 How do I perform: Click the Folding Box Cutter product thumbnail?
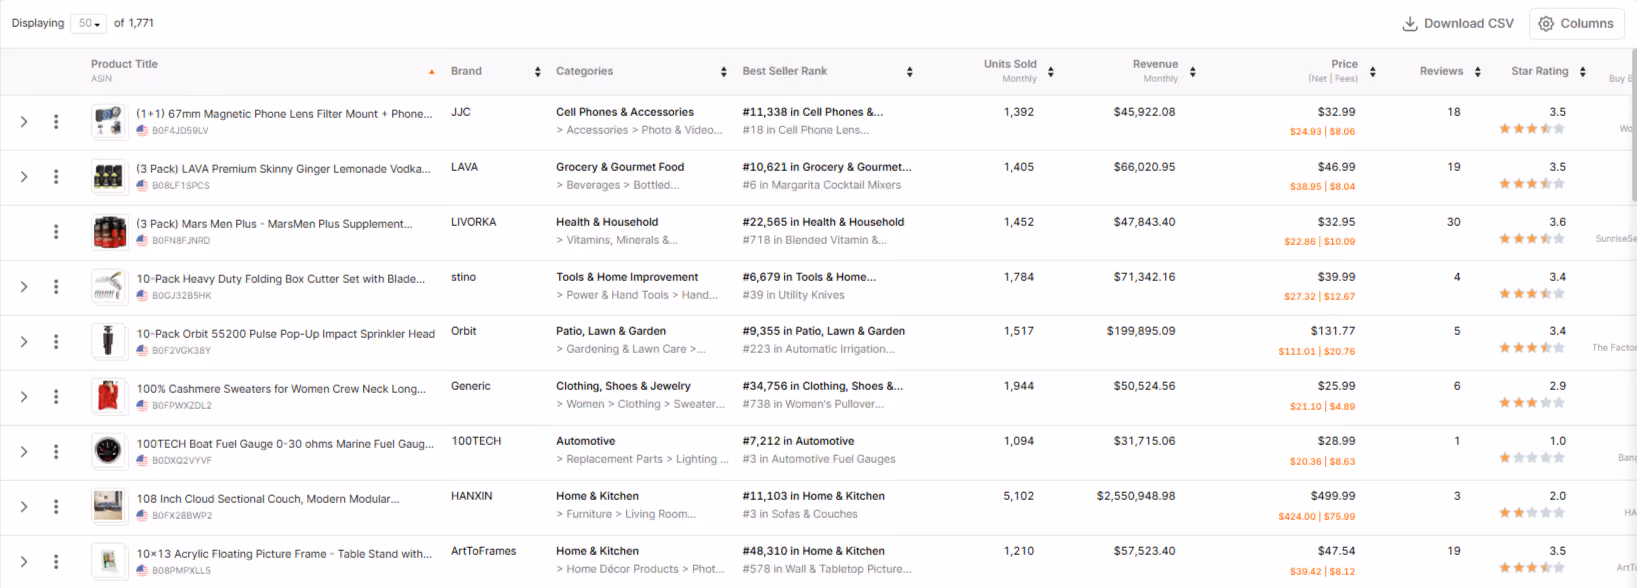click(x=108, y=287)
